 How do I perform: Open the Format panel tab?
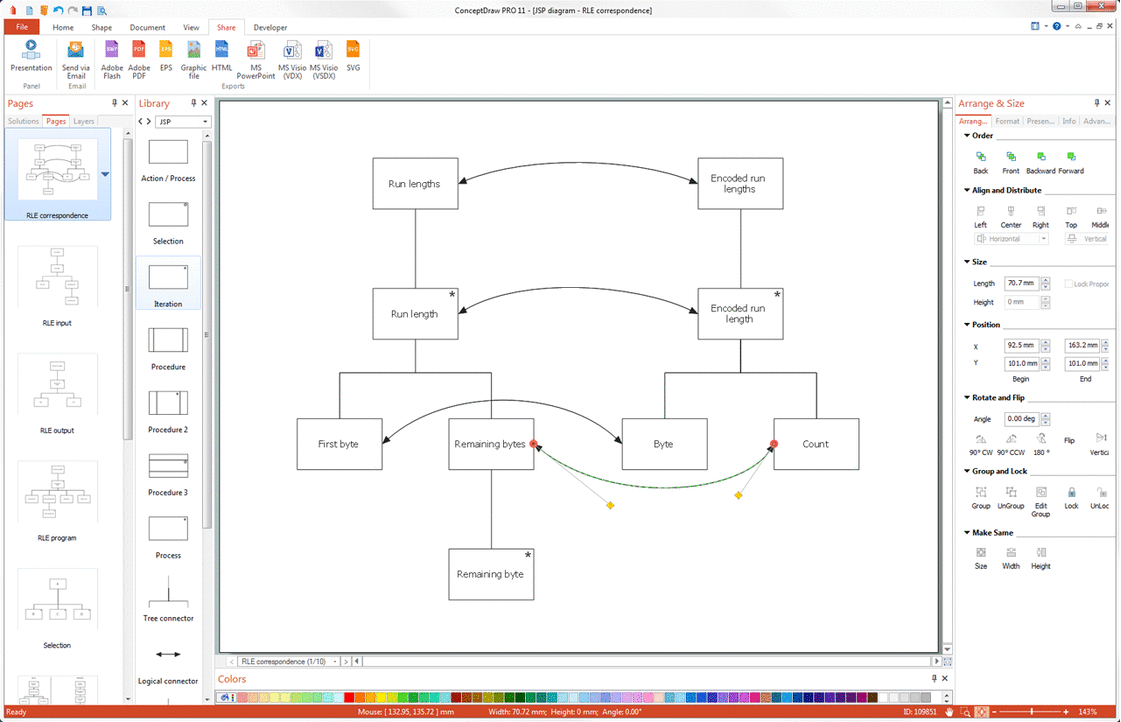point(1006,121)
